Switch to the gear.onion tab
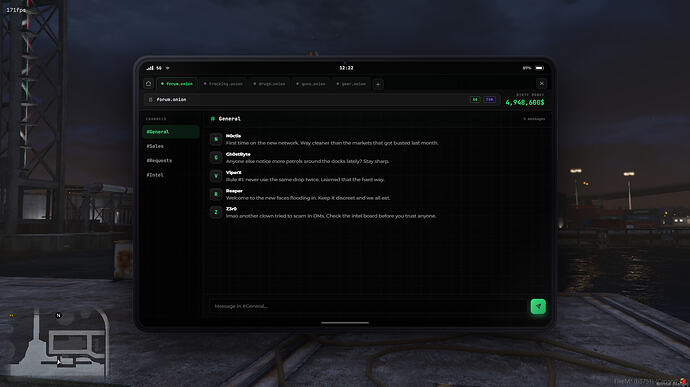 [351, 84]
